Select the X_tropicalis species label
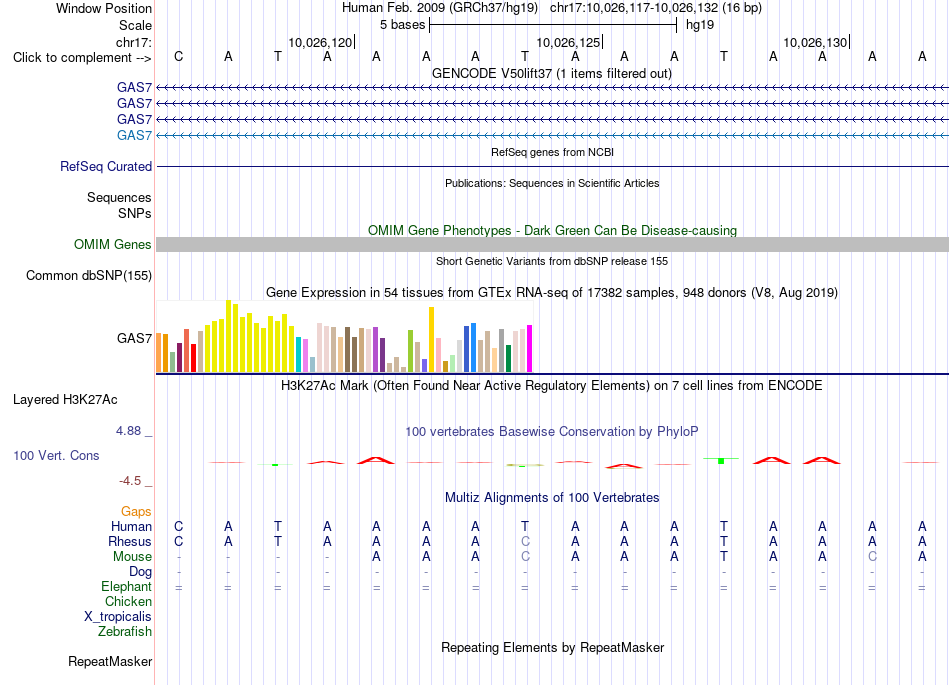950x685 pixels. pyautogui.click(x=118, y=617)
